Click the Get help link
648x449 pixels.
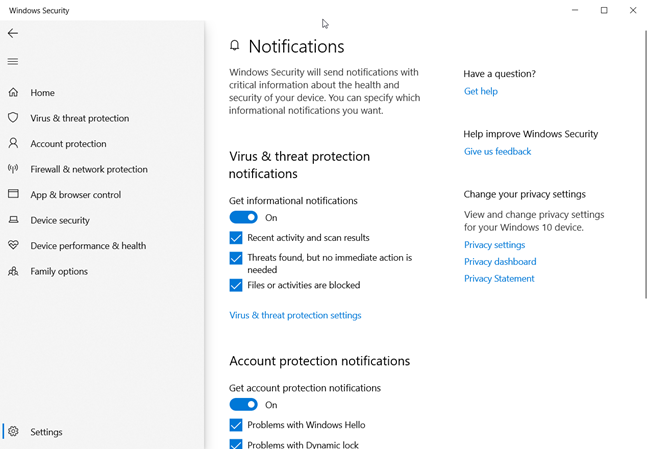pos(481,91)
